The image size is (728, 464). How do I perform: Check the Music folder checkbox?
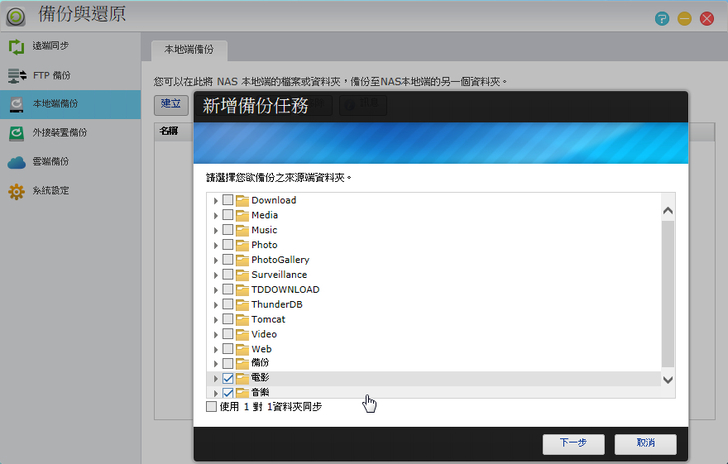[x=228, y=229]
